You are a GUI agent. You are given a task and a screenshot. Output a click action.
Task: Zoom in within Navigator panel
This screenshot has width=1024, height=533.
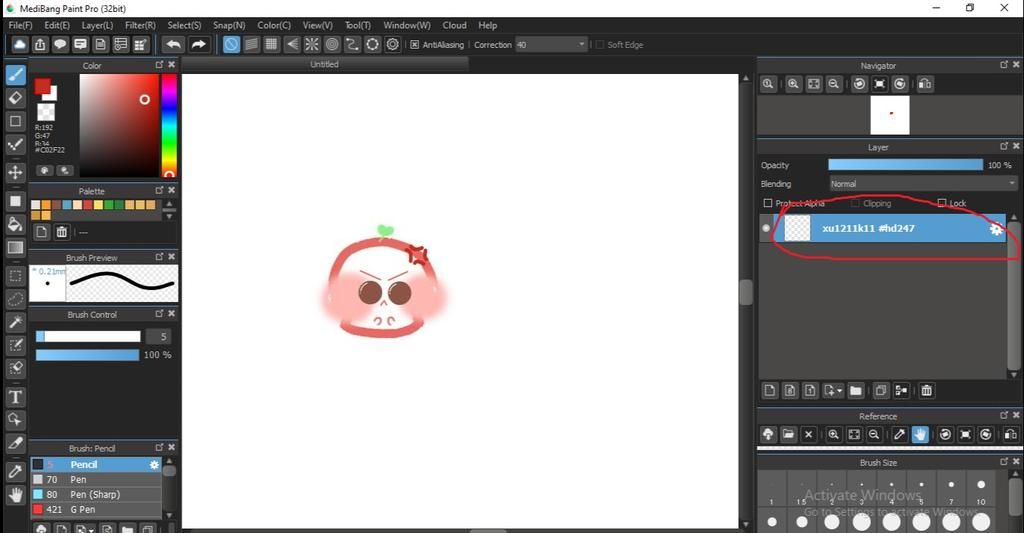793,84
